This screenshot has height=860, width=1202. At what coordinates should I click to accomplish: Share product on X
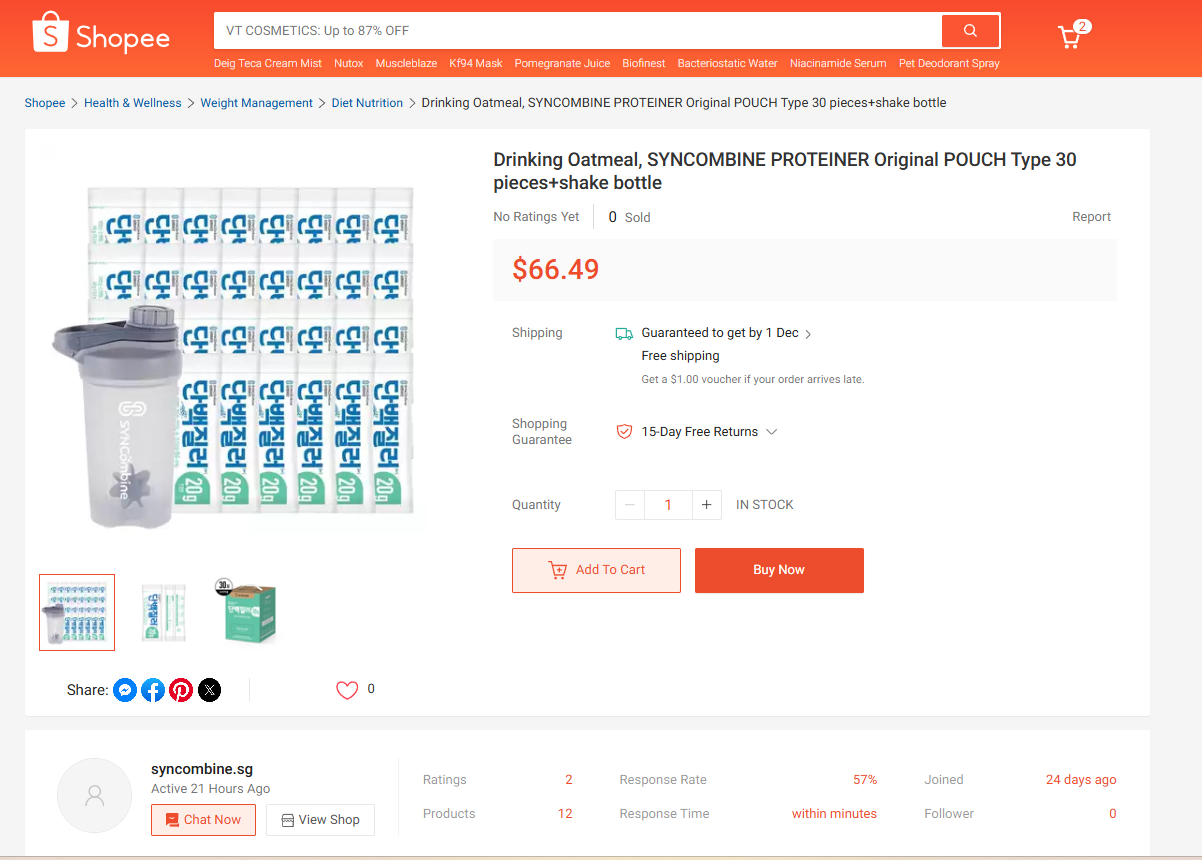pyautogui.click(x=209, y=690)
